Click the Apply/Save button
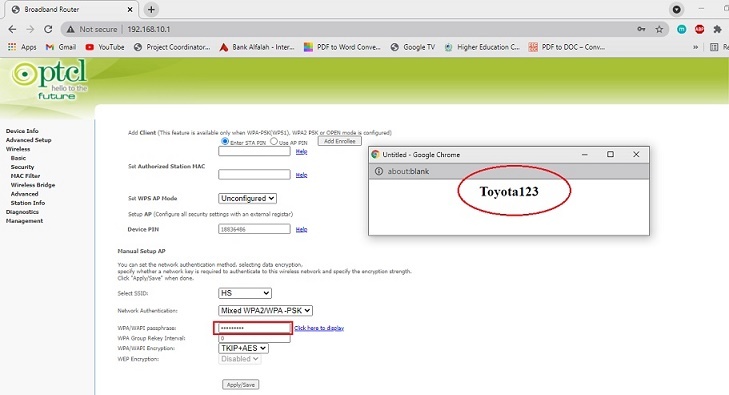The width and height of the screenshot is (729, 395). (241, 385)
